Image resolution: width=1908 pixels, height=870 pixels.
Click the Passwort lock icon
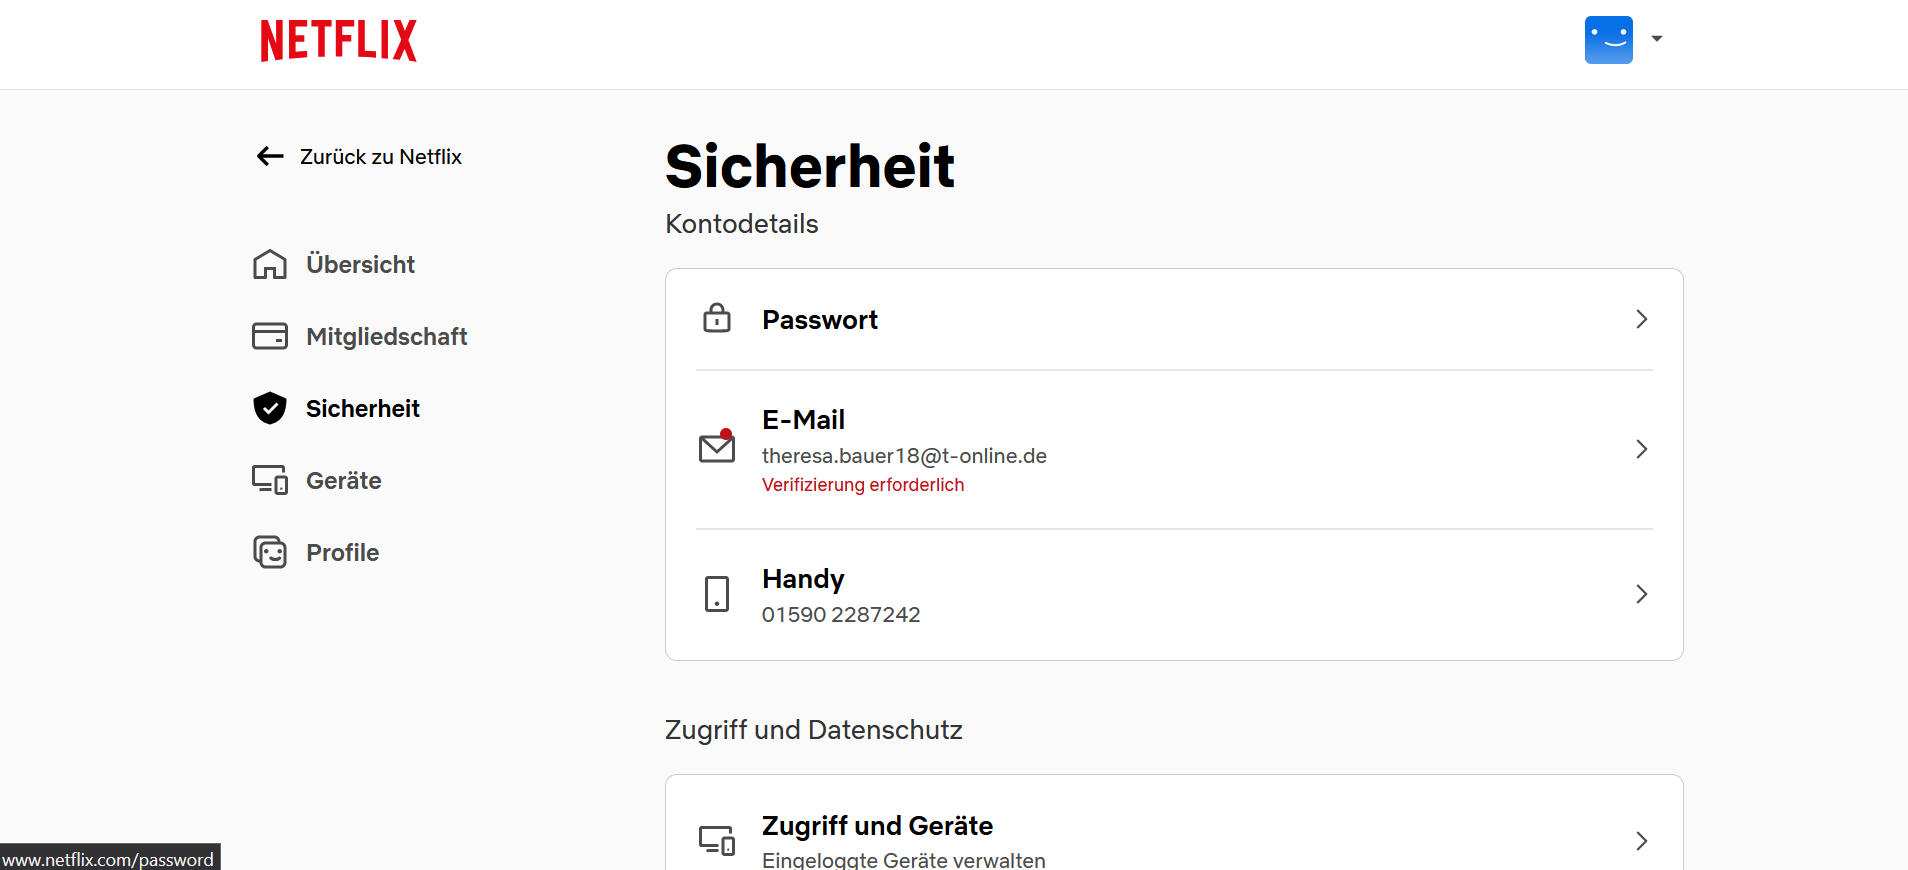717,318
